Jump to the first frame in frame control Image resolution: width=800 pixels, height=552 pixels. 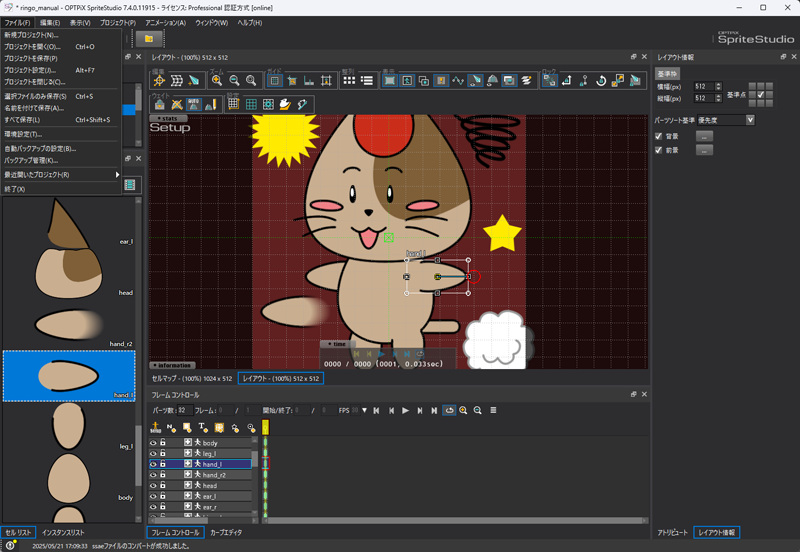coord(377,410)
